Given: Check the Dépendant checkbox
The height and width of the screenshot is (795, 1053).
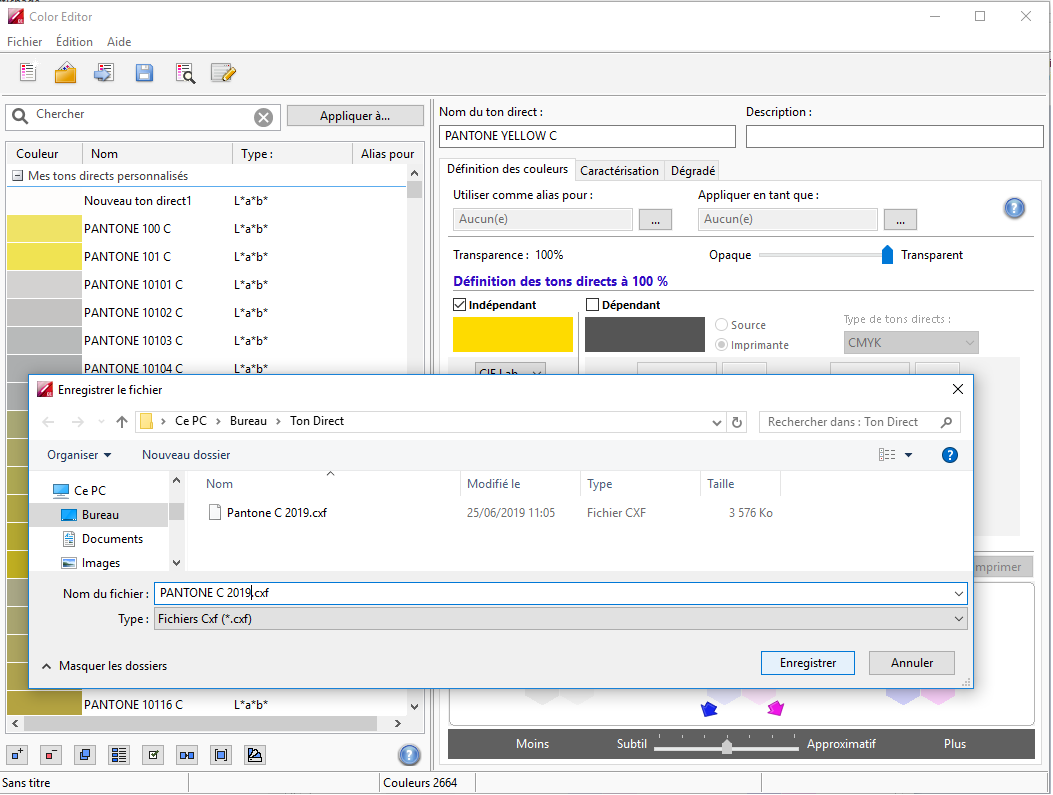Looking at the screenshot, I should click(592, 305).
